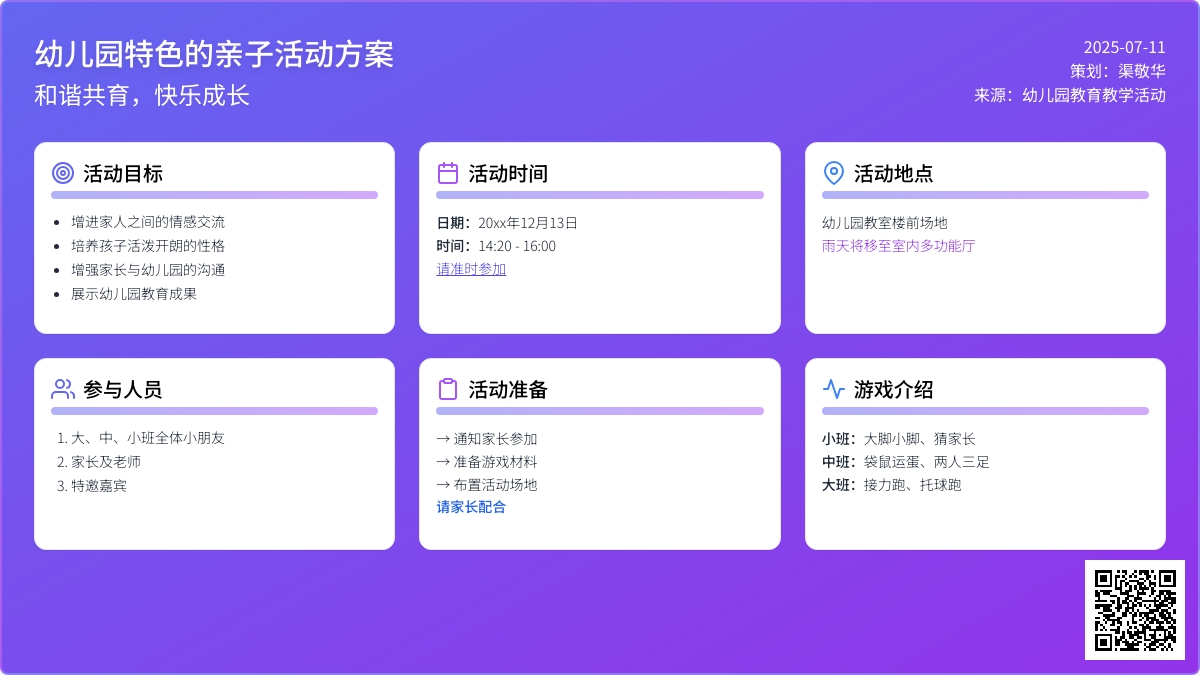This screenshot has height=675, width=1200.
Task: Click the people icon beside 参与人员
Action: point(63,389)
